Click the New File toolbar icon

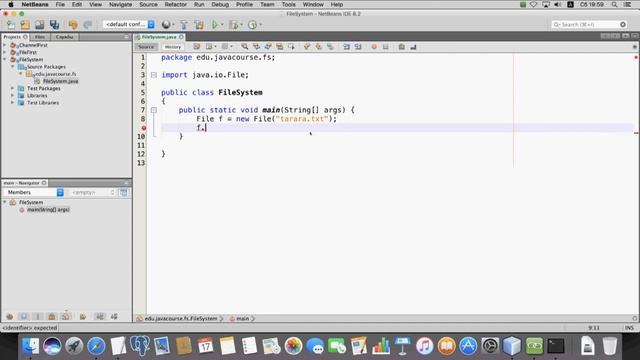click(11, 24)
